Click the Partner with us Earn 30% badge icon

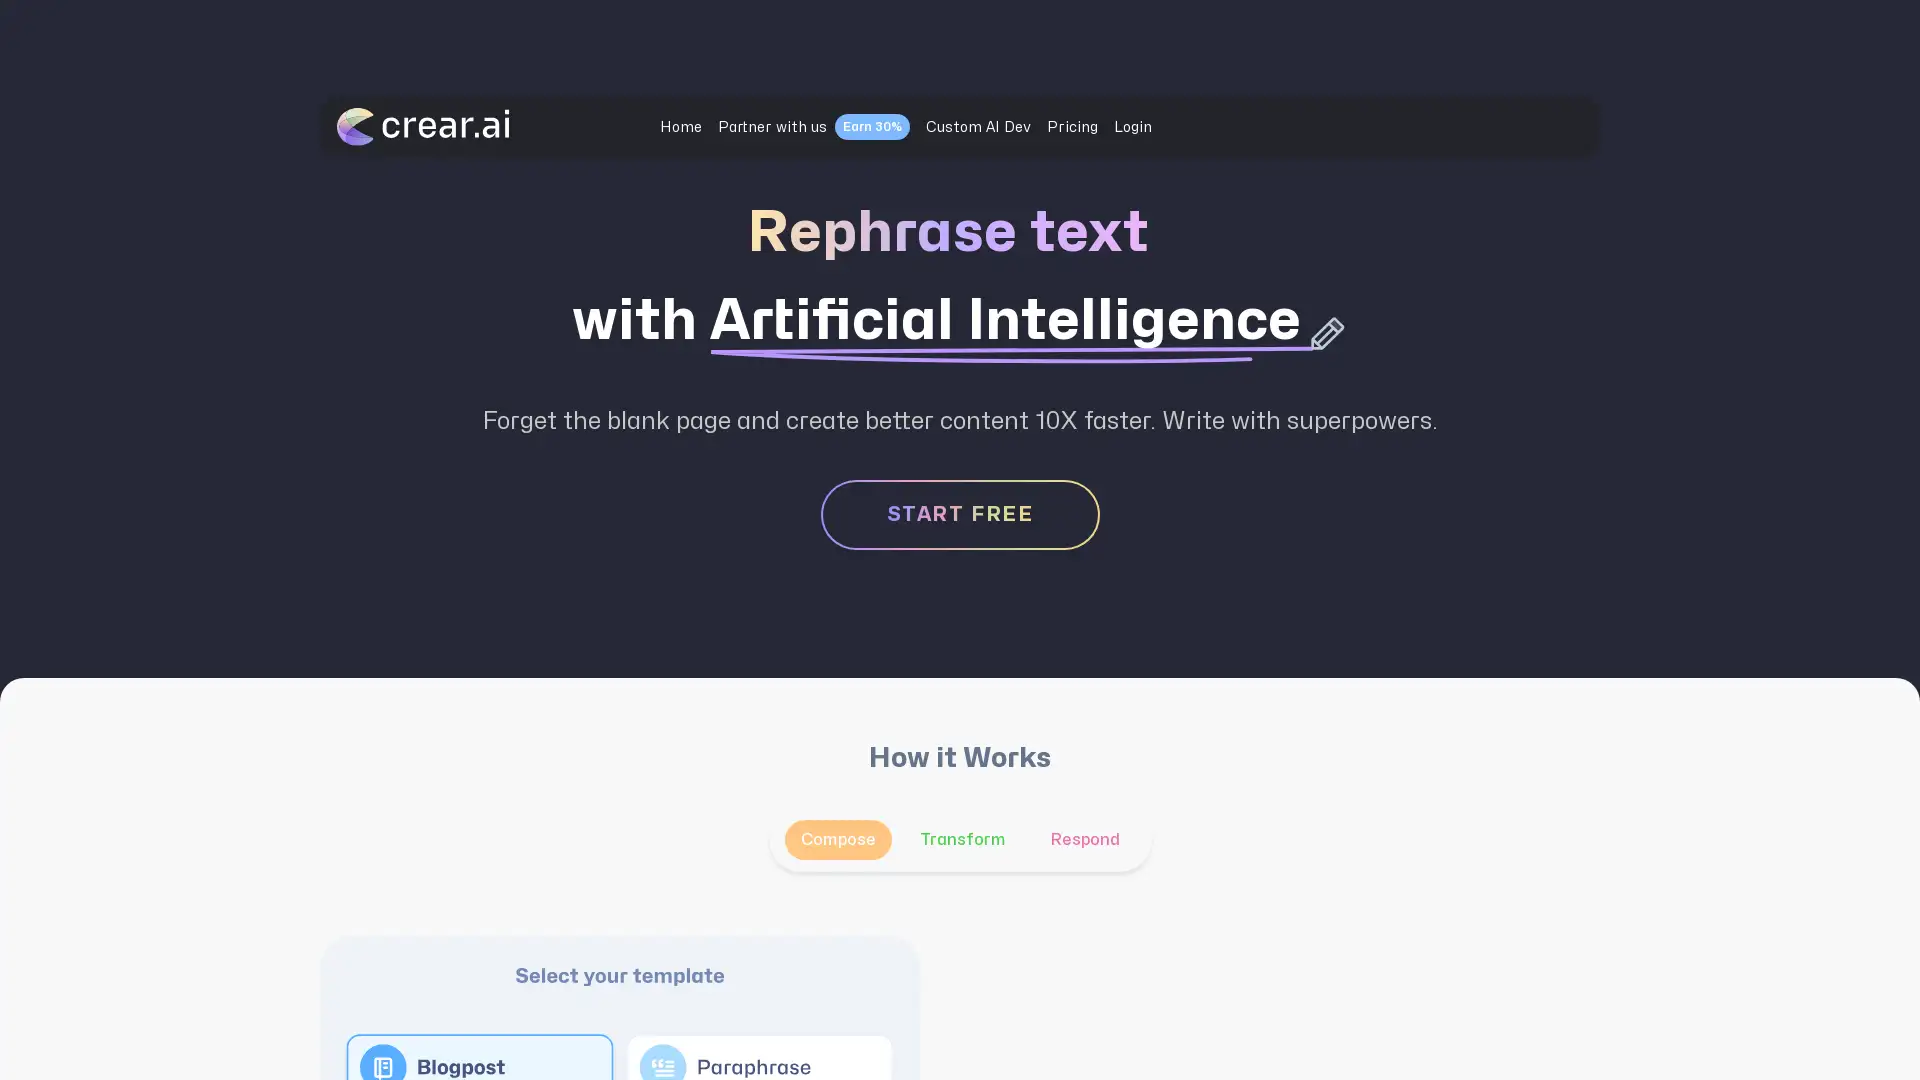point(872,125)
